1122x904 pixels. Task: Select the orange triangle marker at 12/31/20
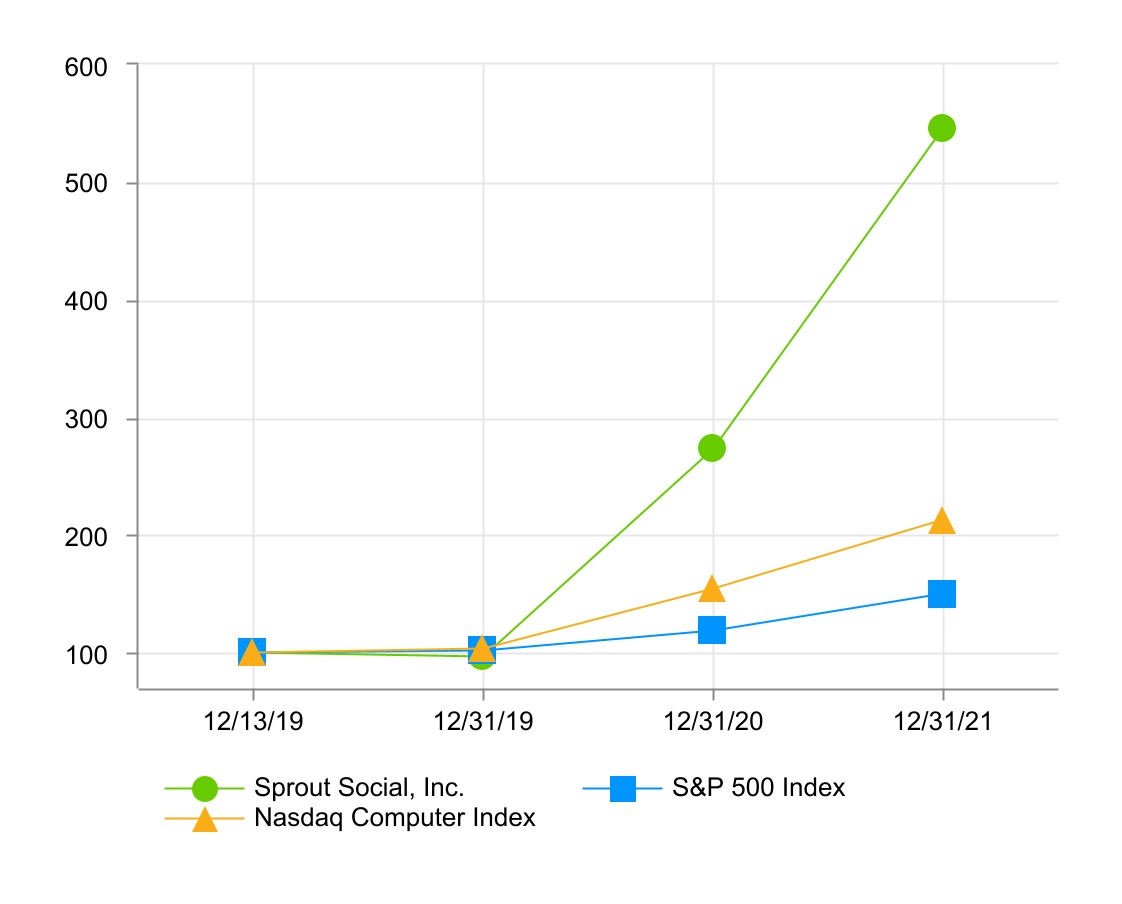click(x=711, y=589)
